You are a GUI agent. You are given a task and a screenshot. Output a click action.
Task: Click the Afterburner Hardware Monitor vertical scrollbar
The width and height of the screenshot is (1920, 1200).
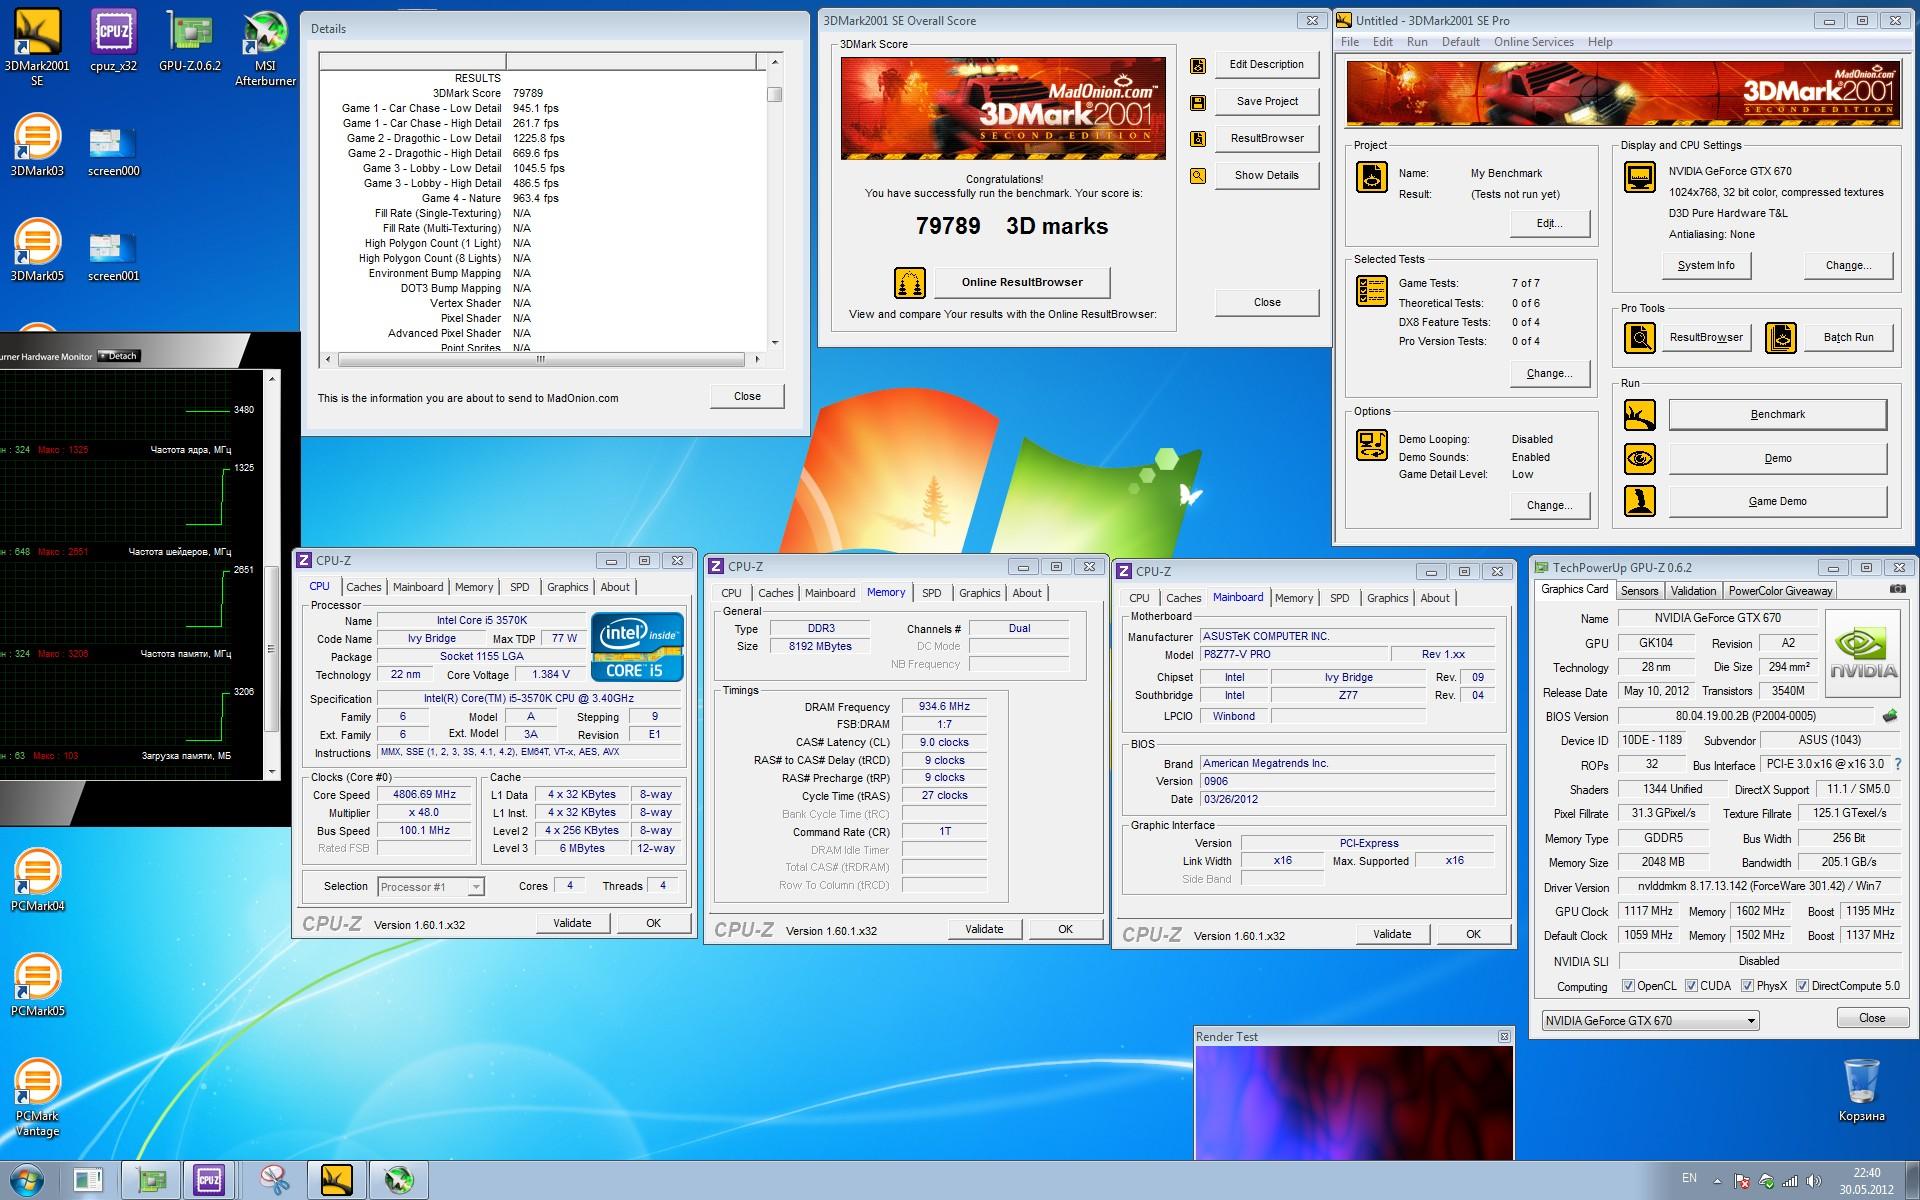(x=270, y=650)
